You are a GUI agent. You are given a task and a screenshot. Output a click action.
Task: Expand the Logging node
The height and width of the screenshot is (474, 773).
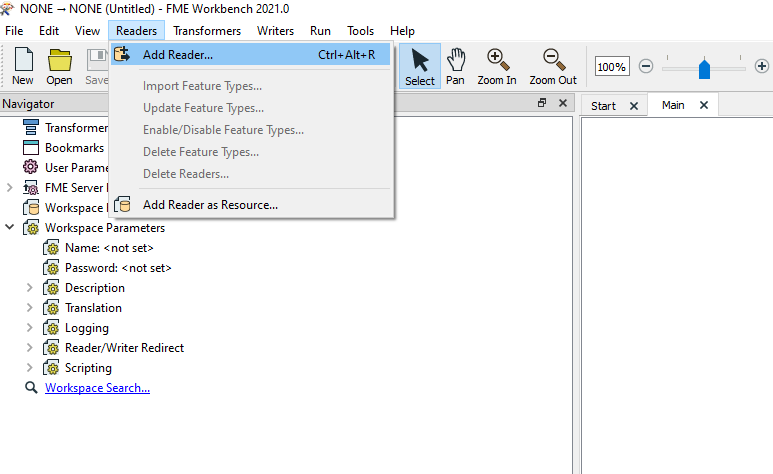click(30, 328)
